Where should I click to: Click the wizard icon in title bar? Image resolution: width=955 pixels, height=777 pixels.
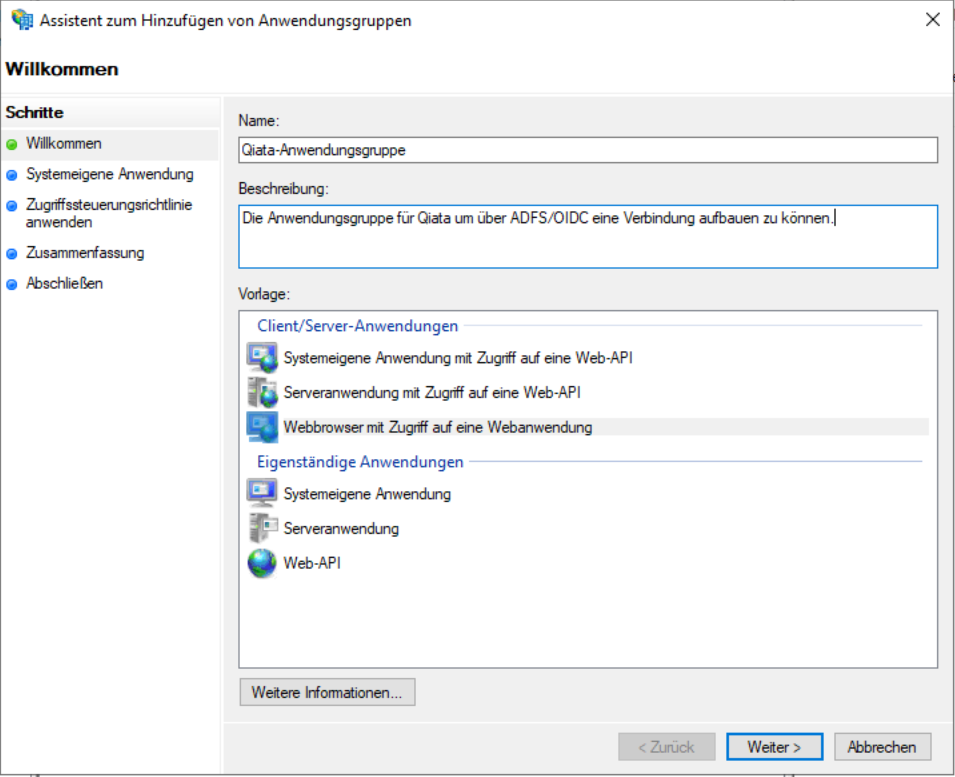click(20, 20)
